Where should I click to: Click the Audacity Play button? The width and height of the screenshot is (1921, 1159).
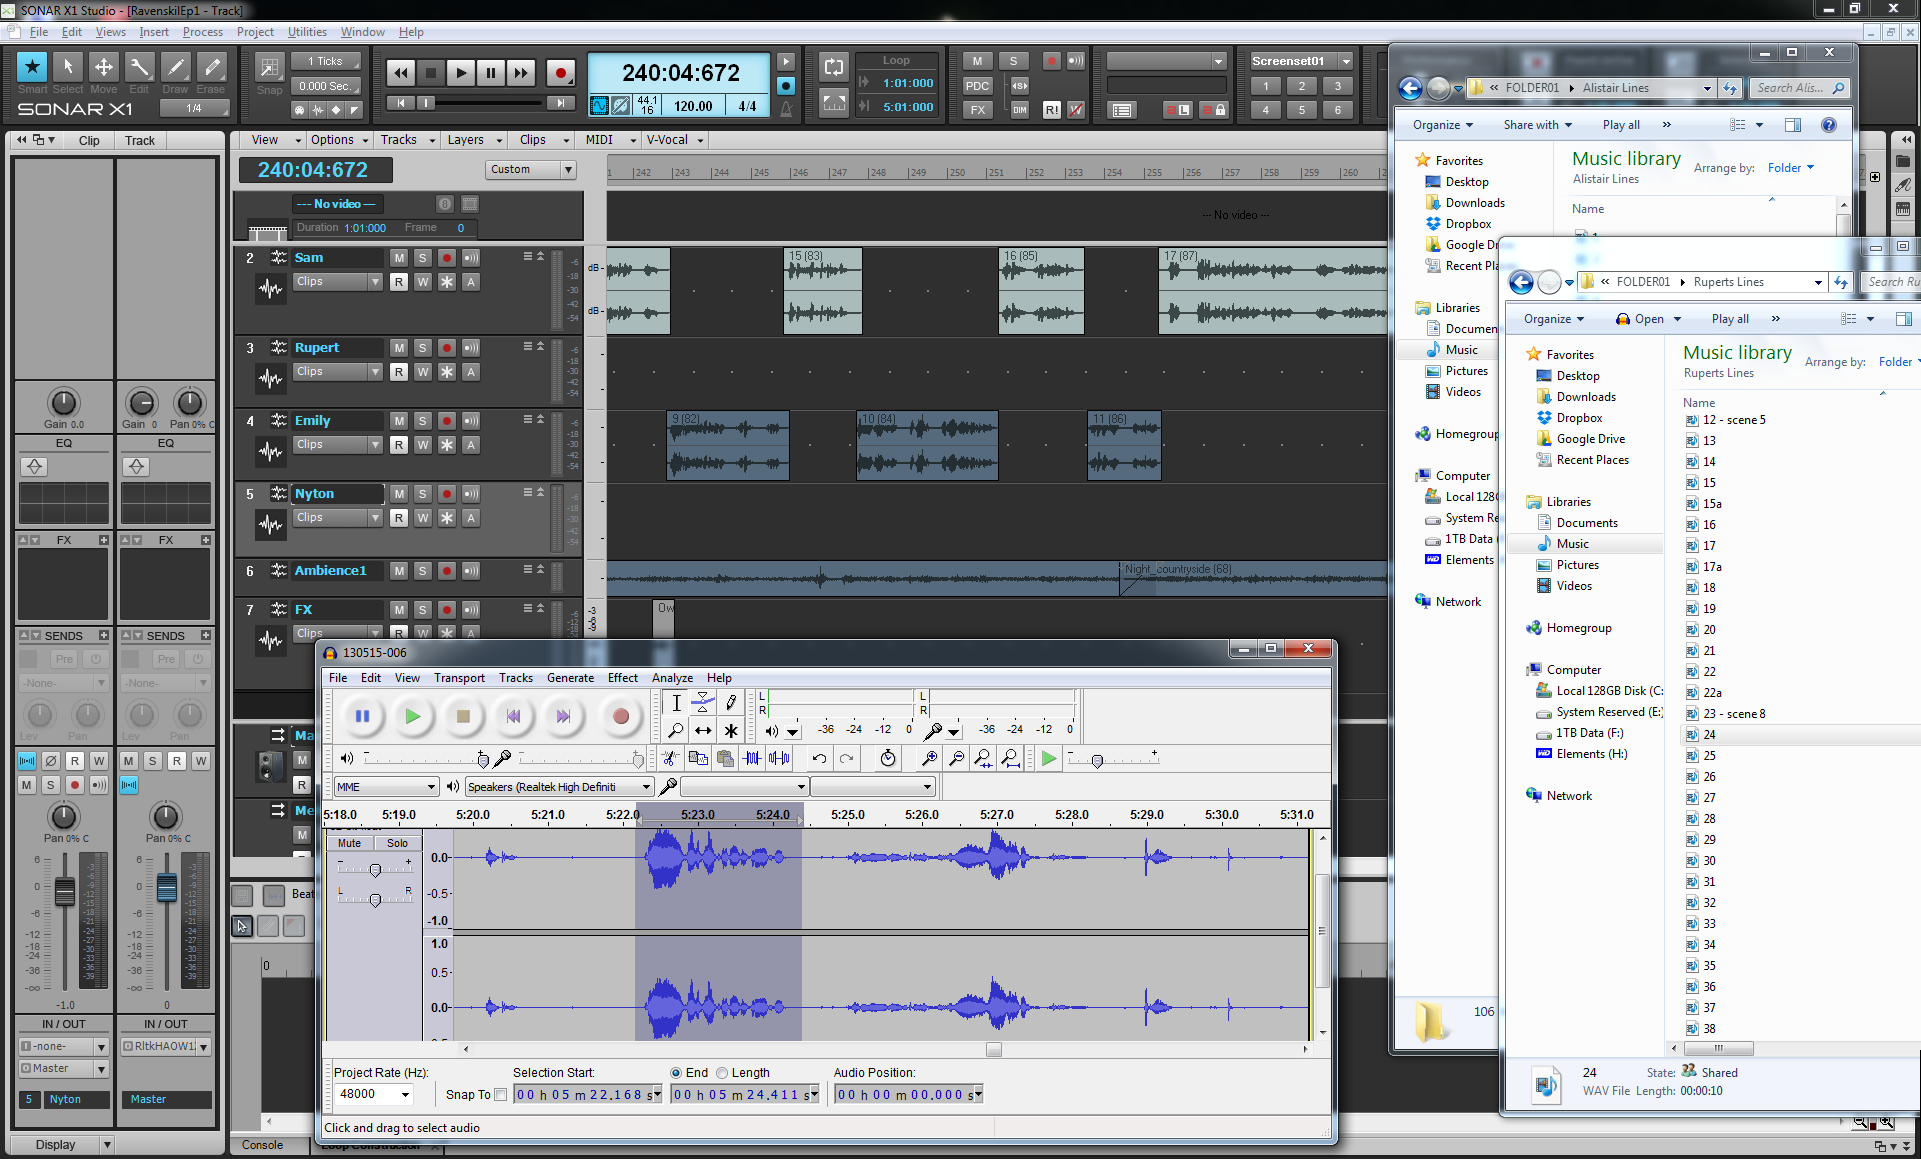click(412, 716)
